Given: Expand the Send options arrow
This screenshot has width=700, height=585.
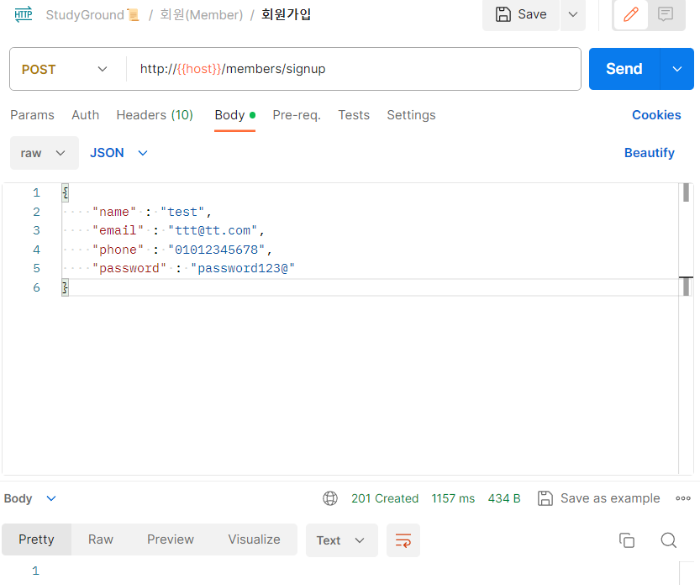Looking at the screenshot, I should [x=677, y=69].
